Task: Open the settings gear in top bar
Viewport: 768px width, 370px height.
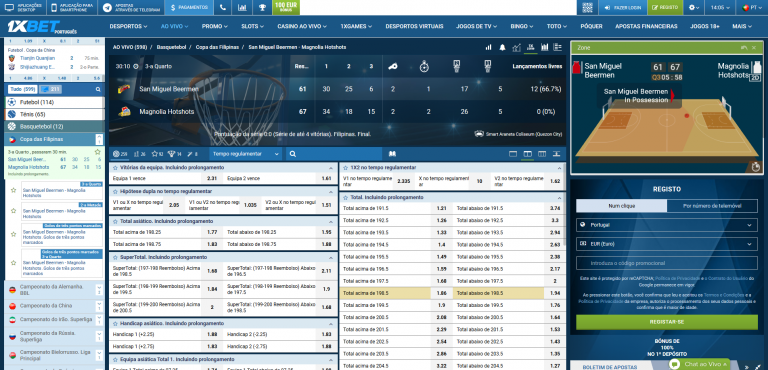Action: (x=692, y=7)
